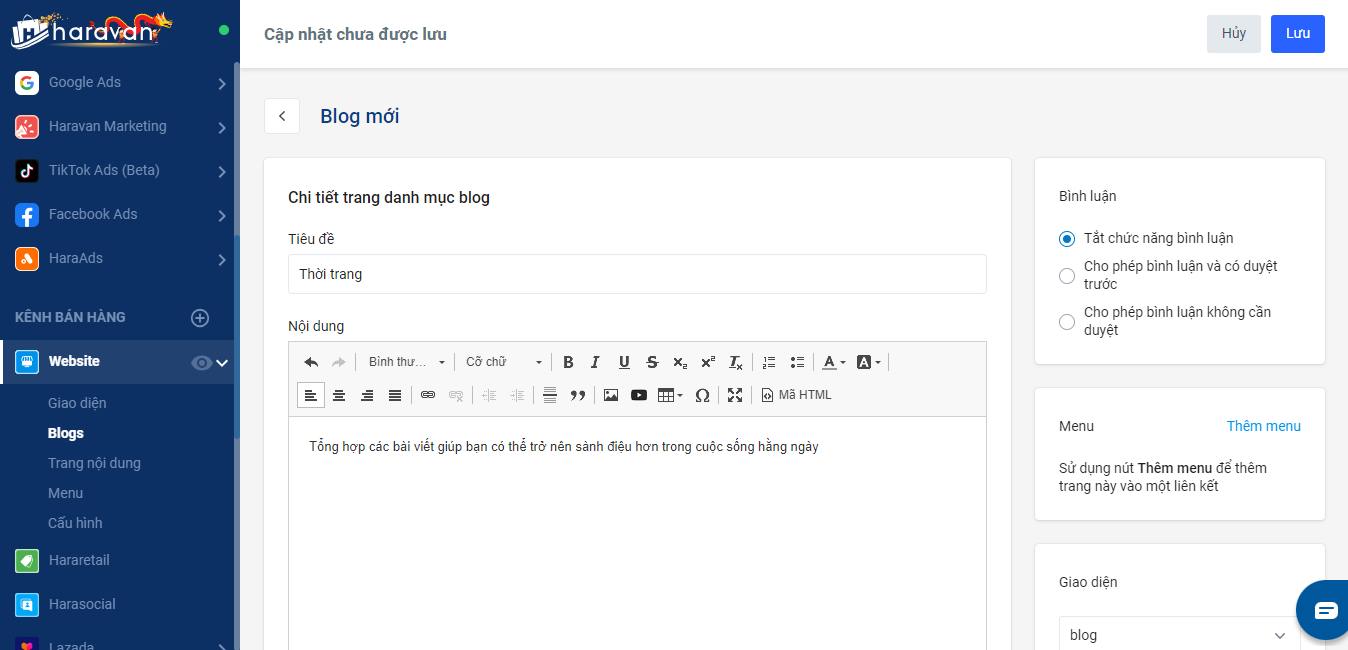Insert a link using the chain icon

click(428, 395)
